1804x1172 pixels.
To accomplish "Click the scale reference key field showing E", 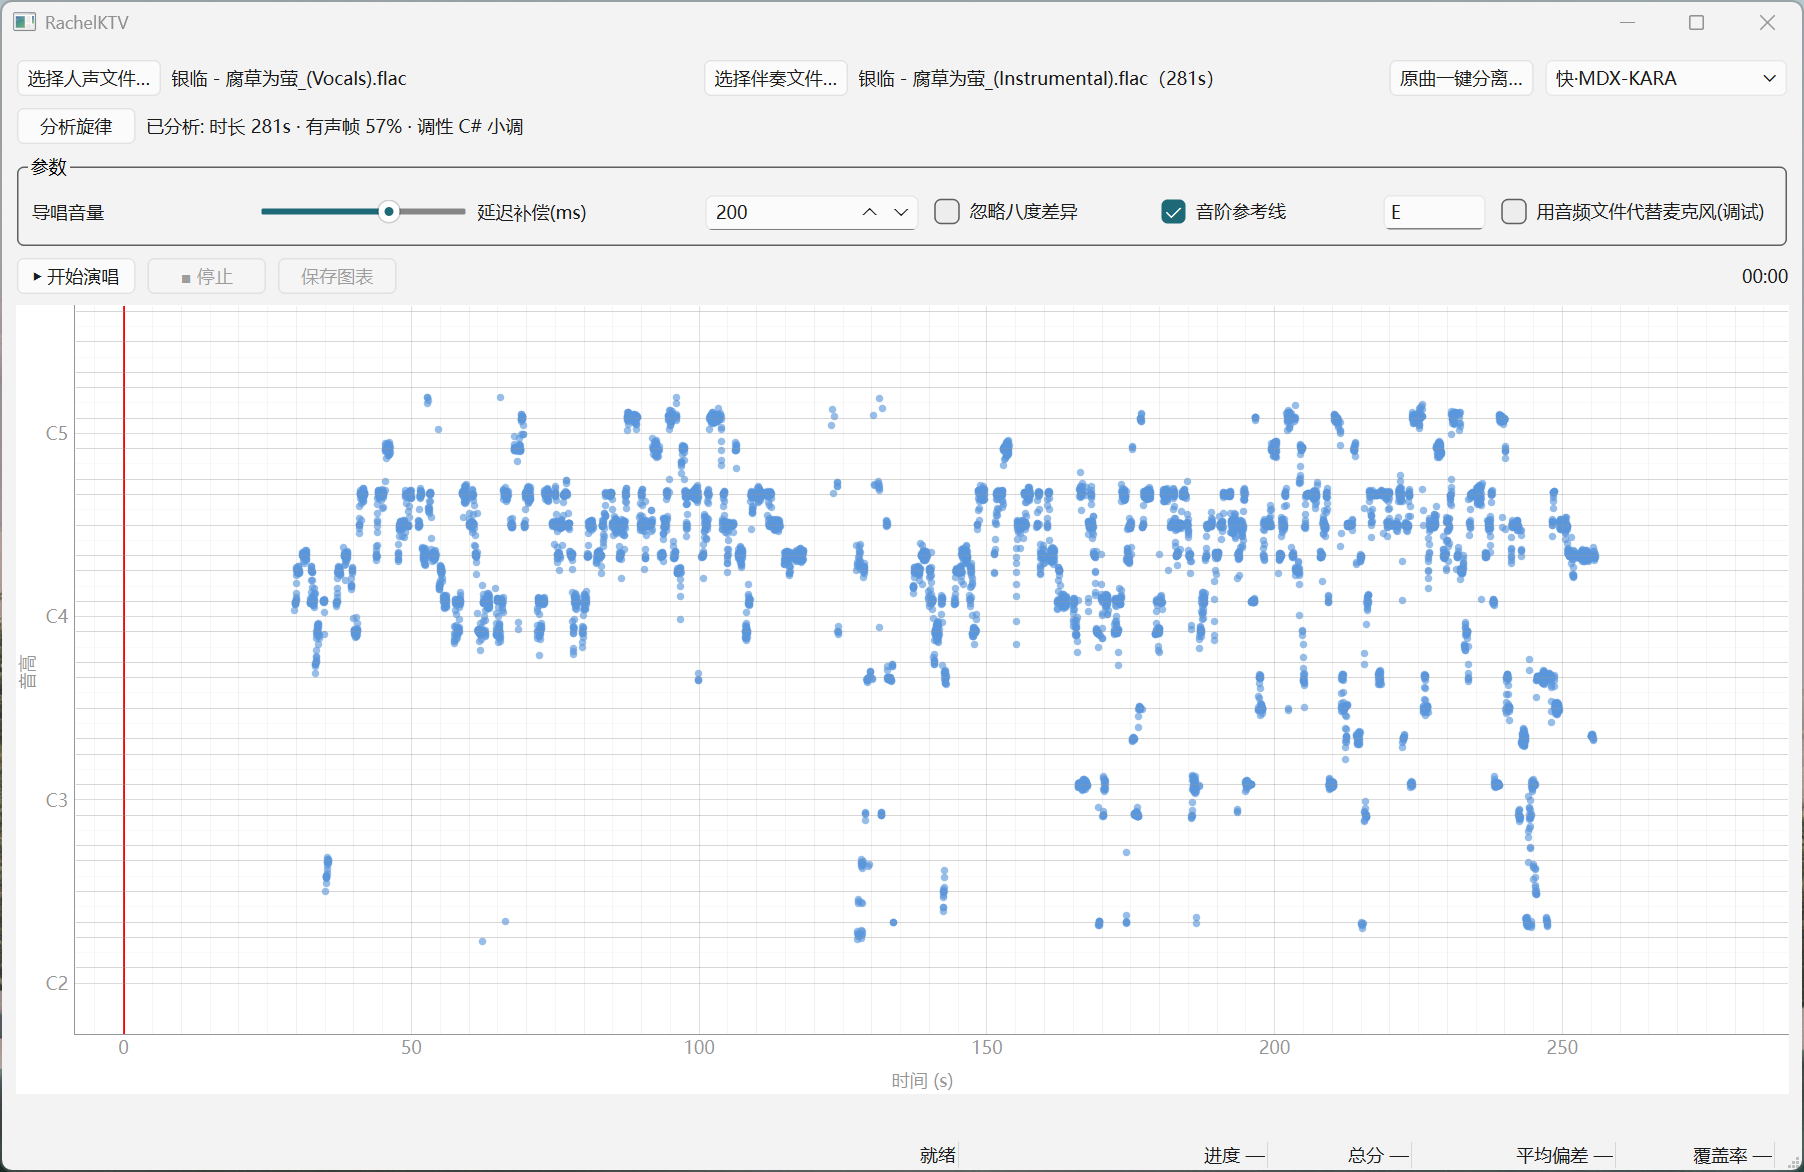I will pos(1434,212).
